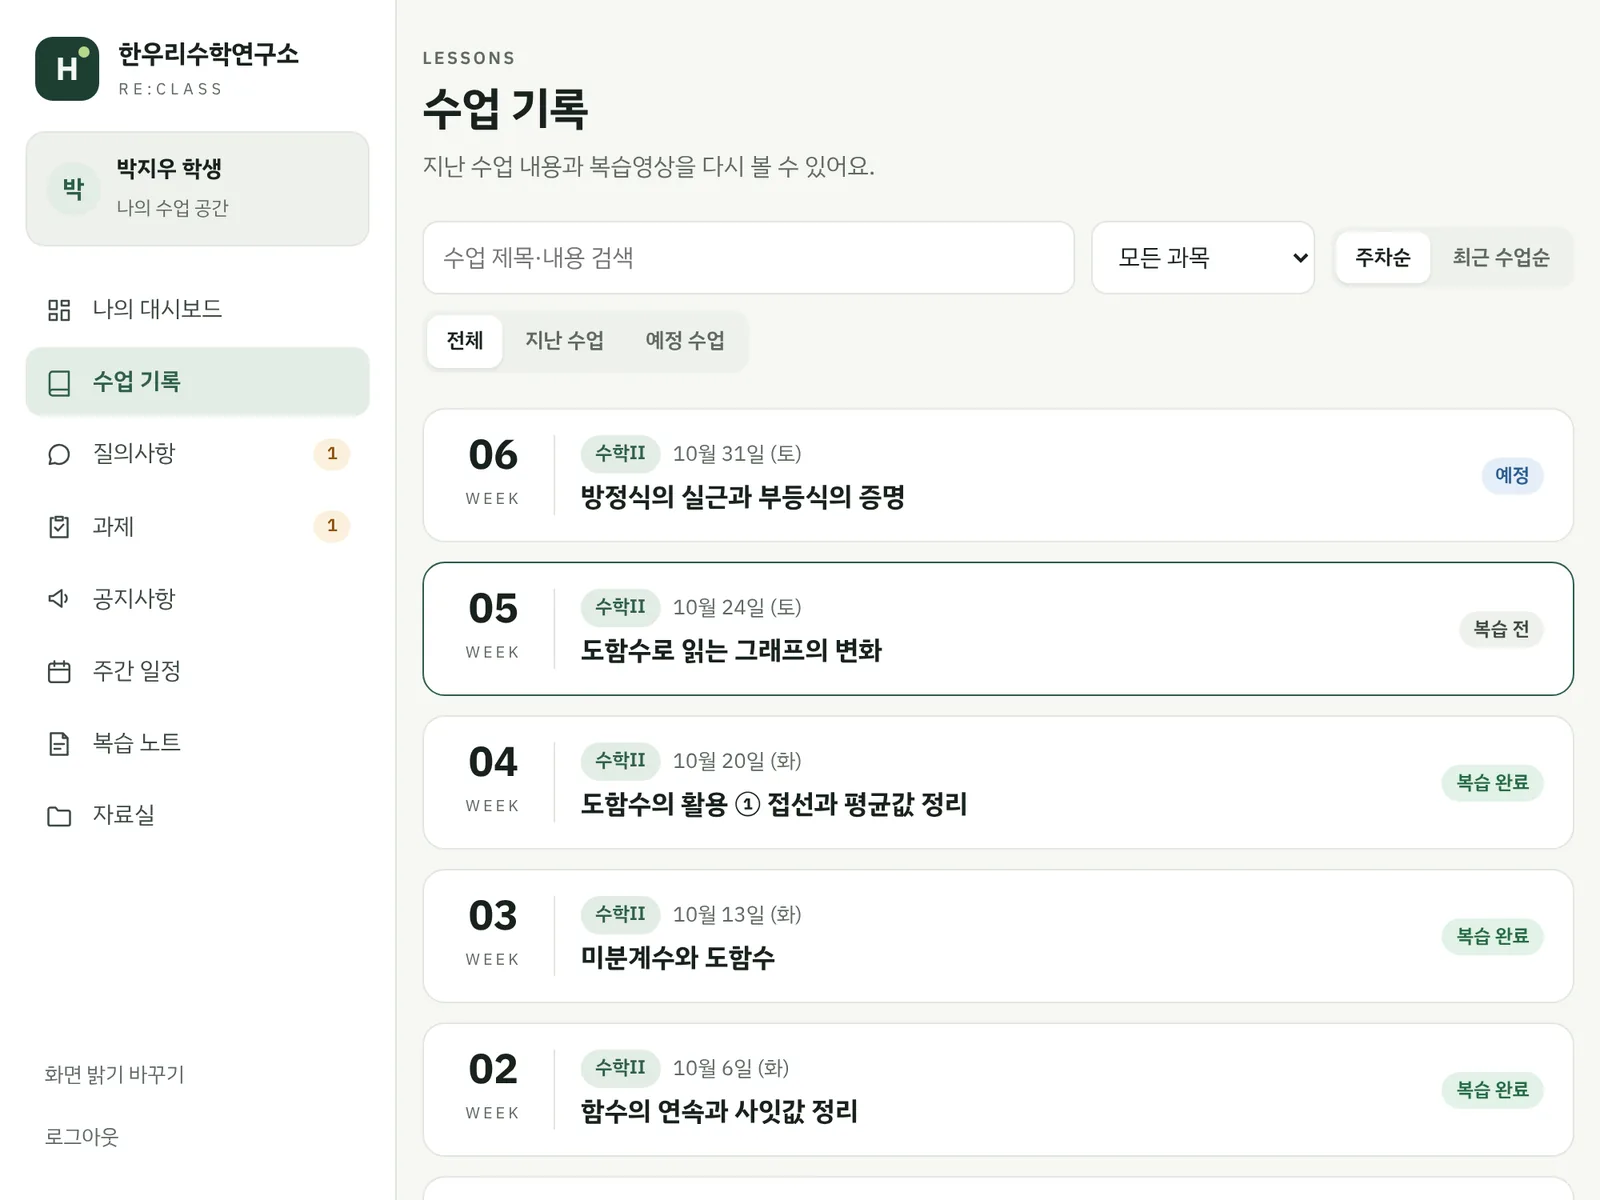The height and width of the screenshot is (1200, 1600).
Task: Open 주간 일정 in the sidebar
Action: (198, 670)
